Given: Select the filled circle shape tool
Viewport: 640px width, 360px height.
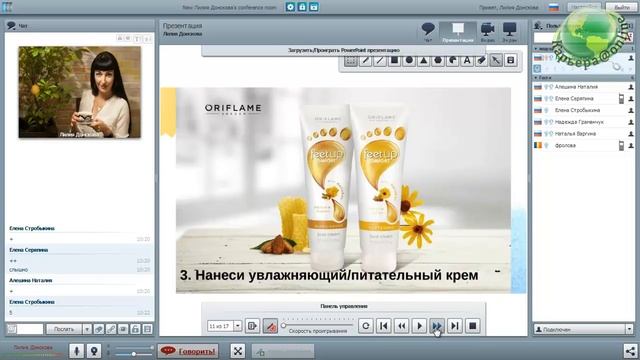Looking at the screenshot, I should [x=409, y=61].
